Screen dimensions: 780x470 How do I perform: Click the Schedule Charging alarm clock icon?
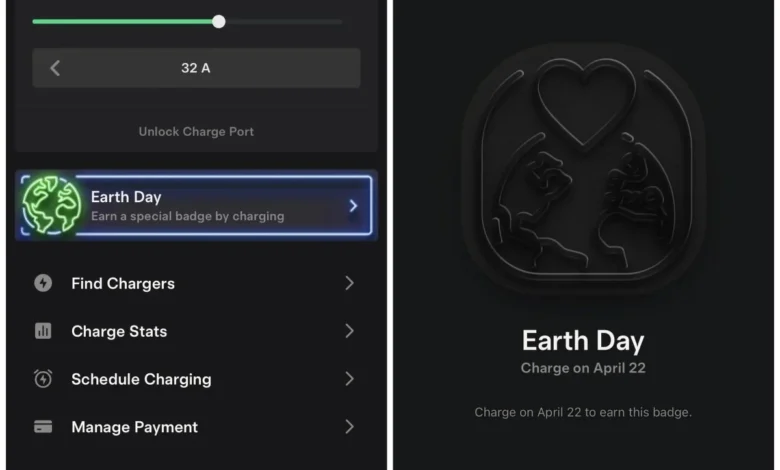pos(43,378)
